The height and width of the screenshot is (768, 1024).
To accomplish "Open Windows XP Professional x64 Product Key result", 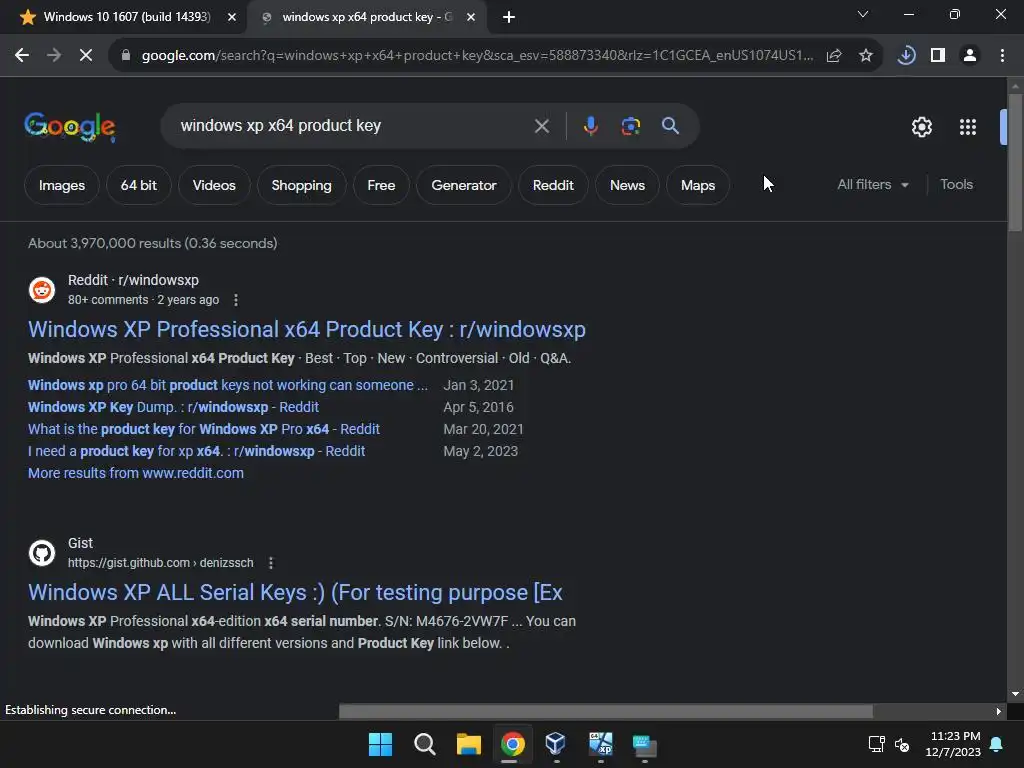I will (306, 330).
